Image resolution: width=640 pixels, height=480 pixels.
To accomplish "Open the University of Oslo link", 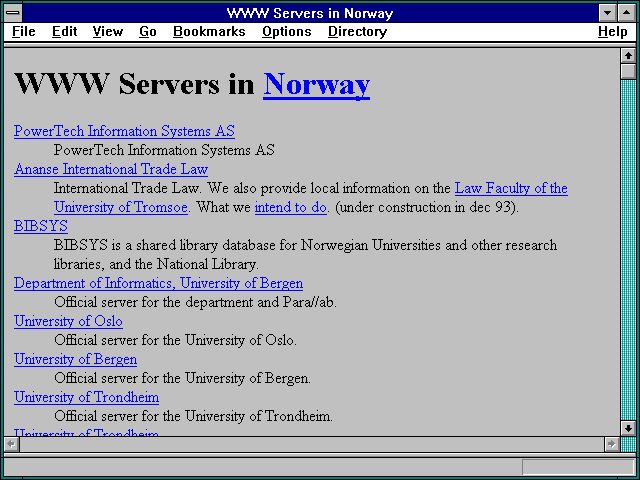I will coord(68,321).
